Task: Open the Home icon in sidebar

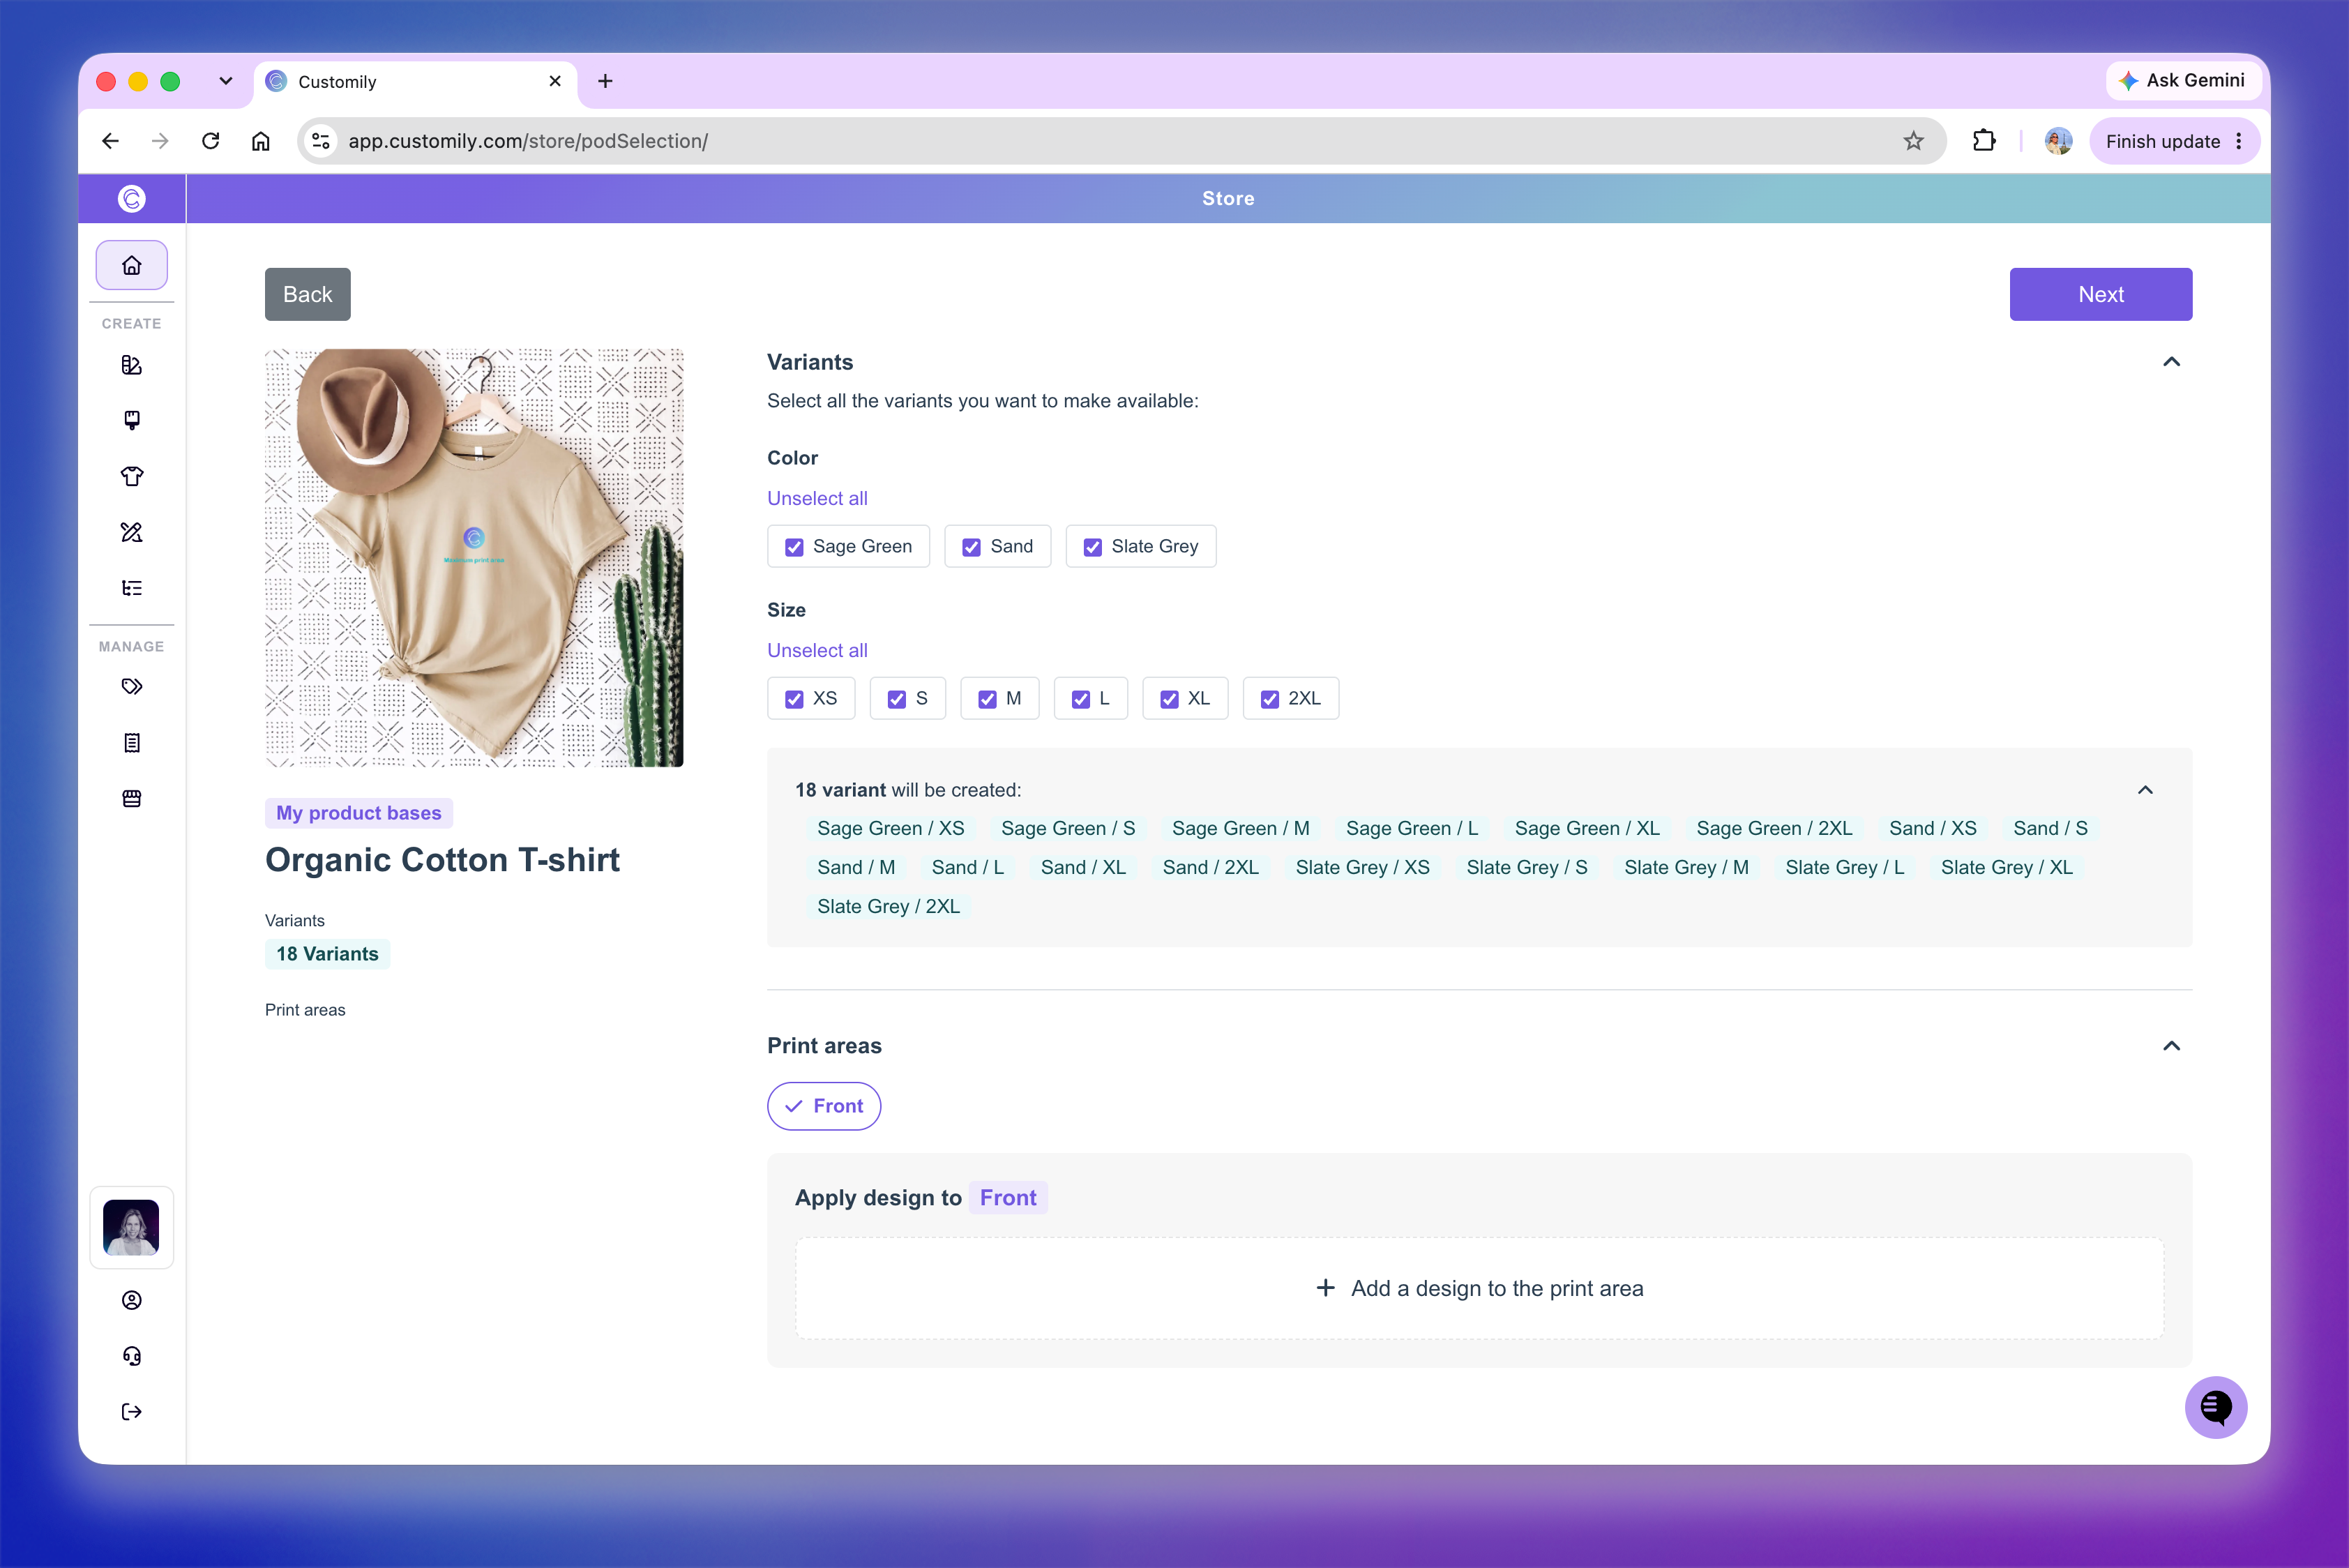Action: pos(131,265)
